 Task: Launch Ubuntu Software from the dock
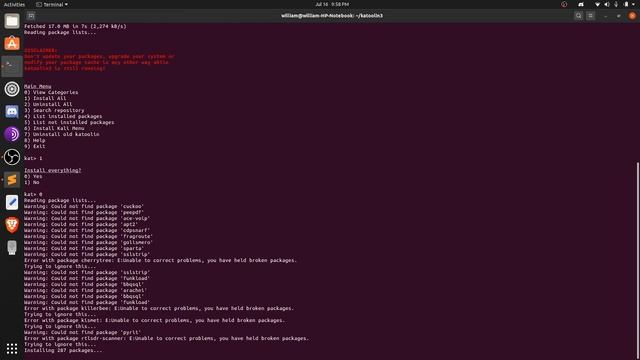pos(12,43)
